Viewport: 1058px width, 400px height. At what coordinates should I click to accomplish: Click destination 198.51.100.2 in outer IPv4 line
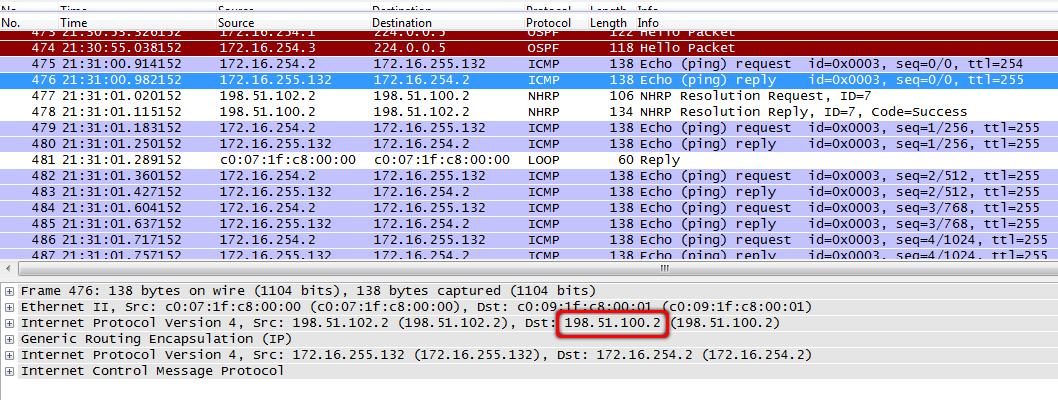pyautogui.click(x=612, y=323)
